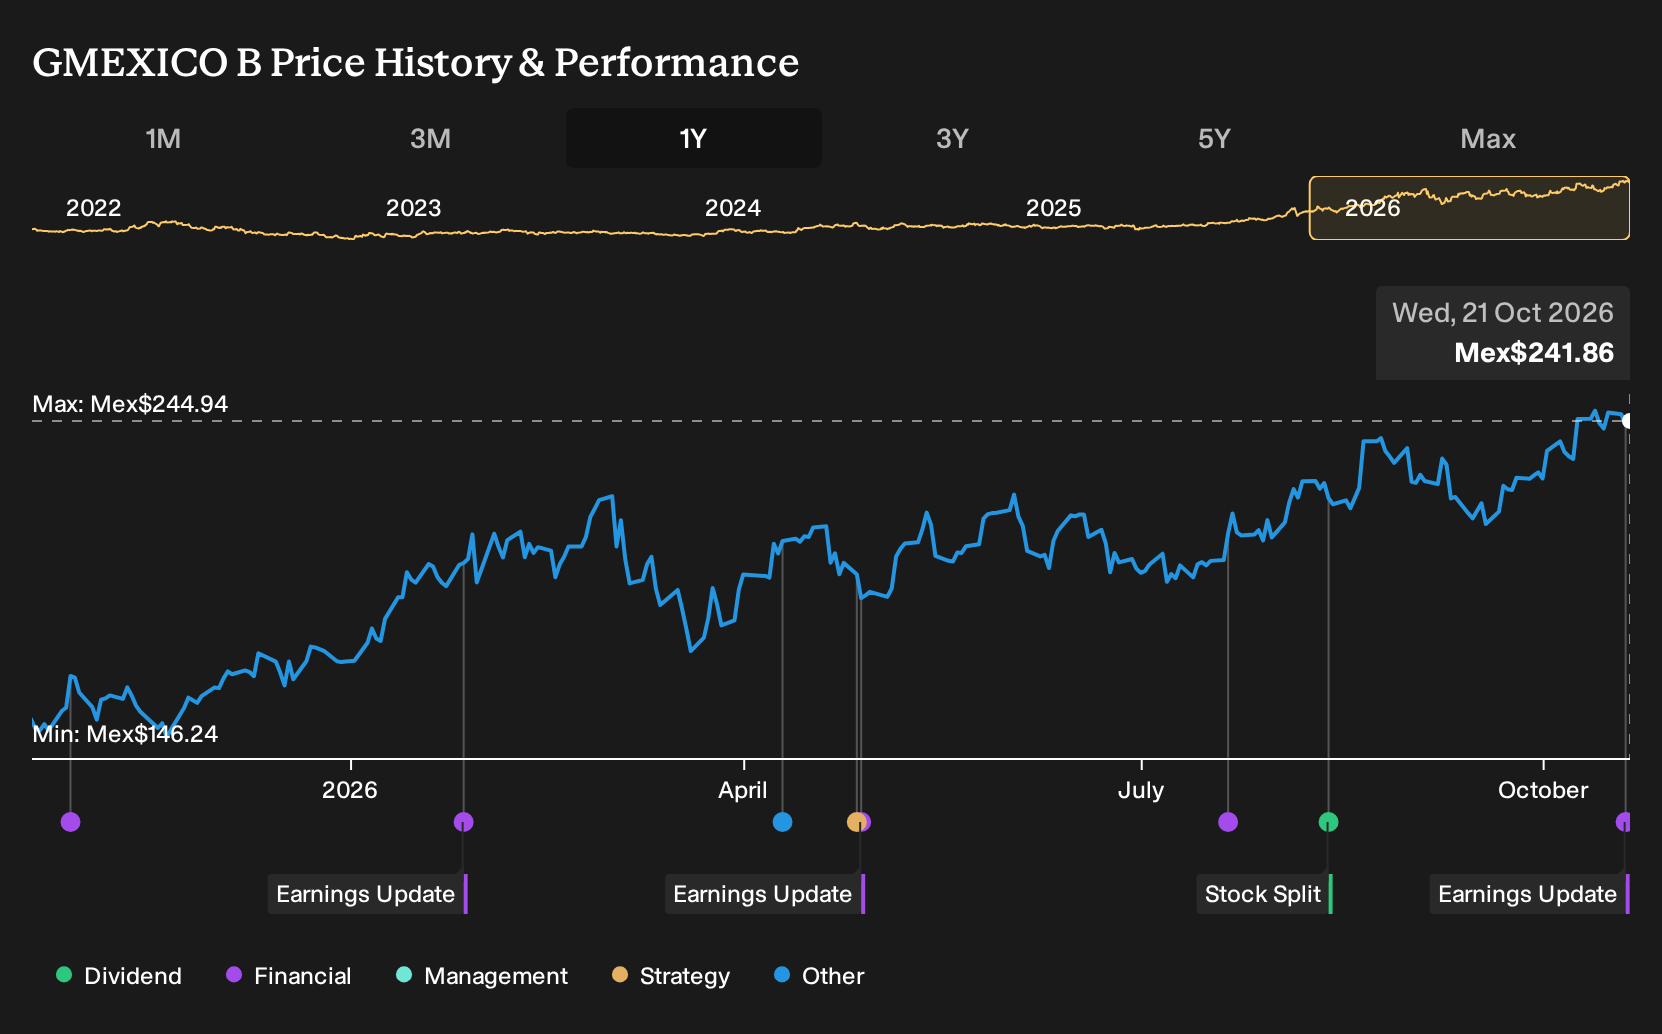Click the white current-price point on the chart

[x=1628, y=421]
